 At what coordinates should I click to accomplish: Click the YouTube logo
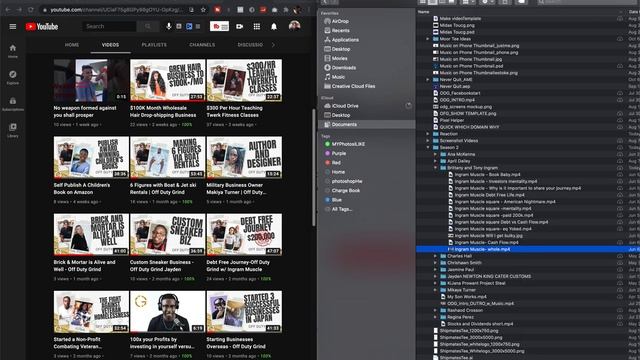42,27
